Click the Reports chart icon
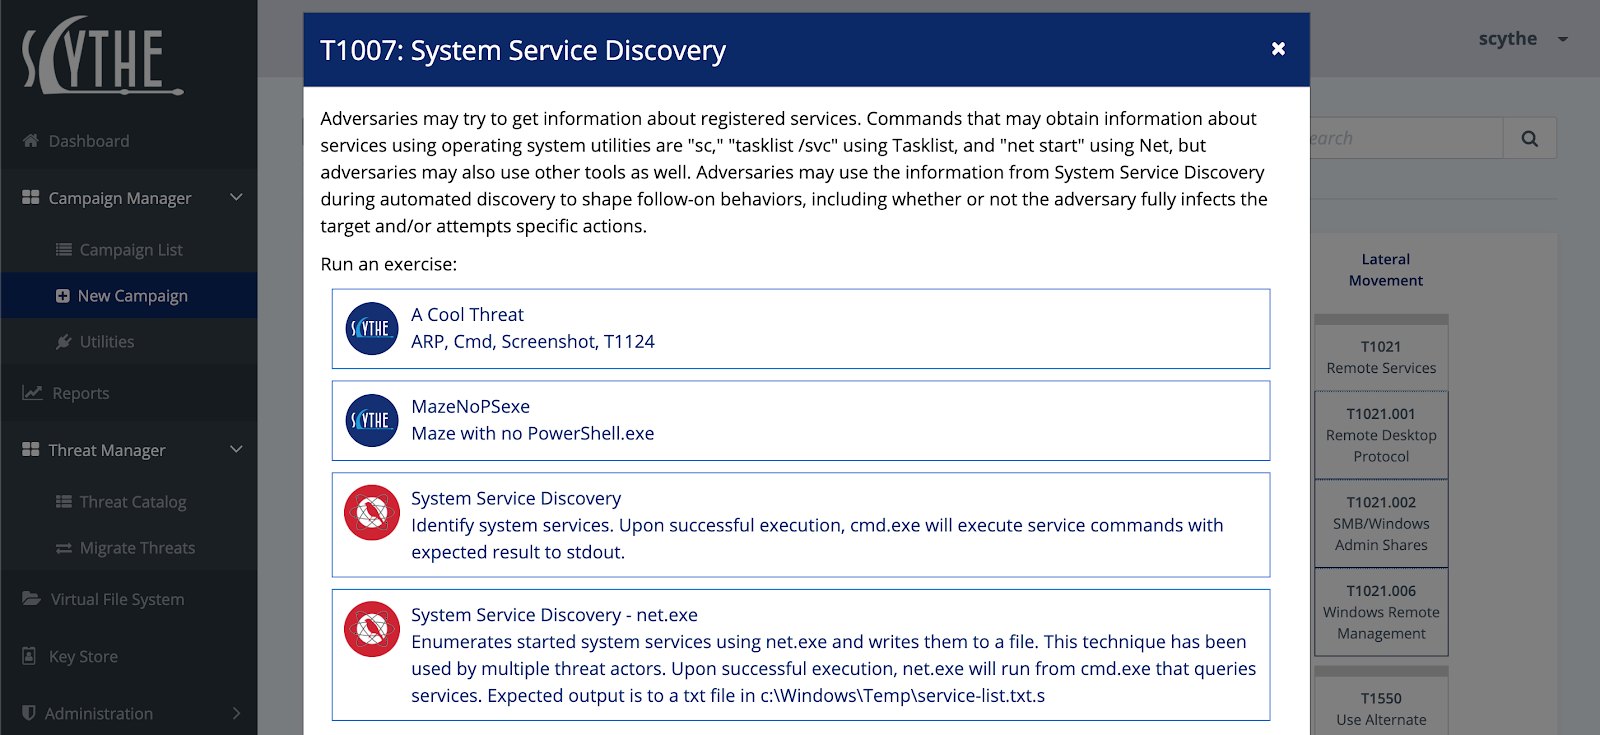This screenshot has height=735, width=1600. (x=32, y=393)
